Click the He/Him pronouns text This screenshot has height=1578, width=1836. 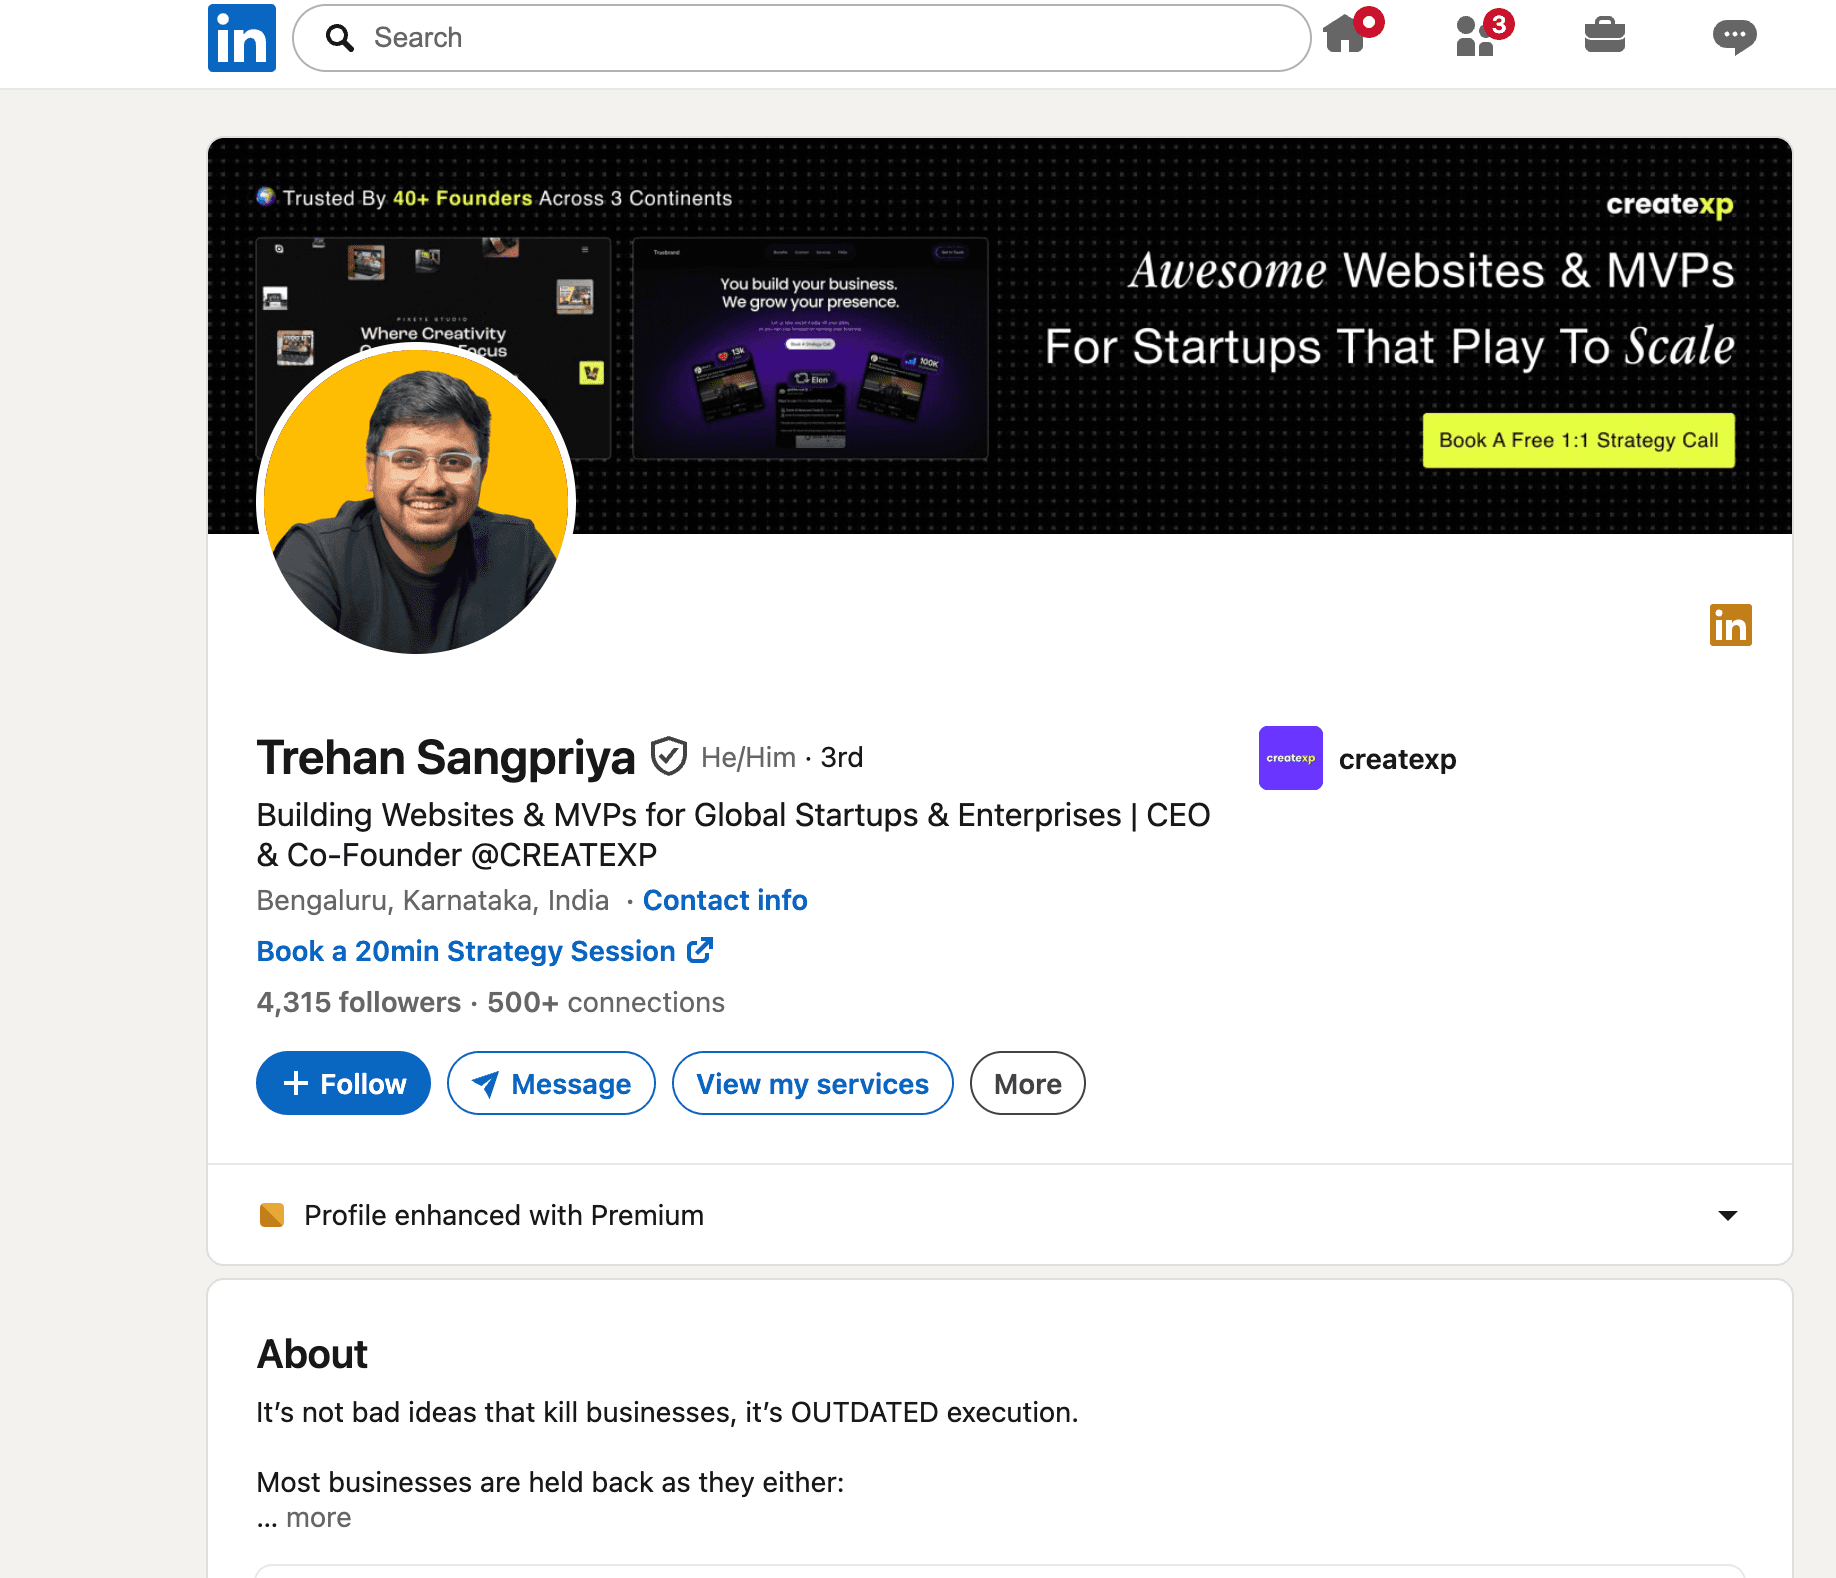[x=748, y=757]
